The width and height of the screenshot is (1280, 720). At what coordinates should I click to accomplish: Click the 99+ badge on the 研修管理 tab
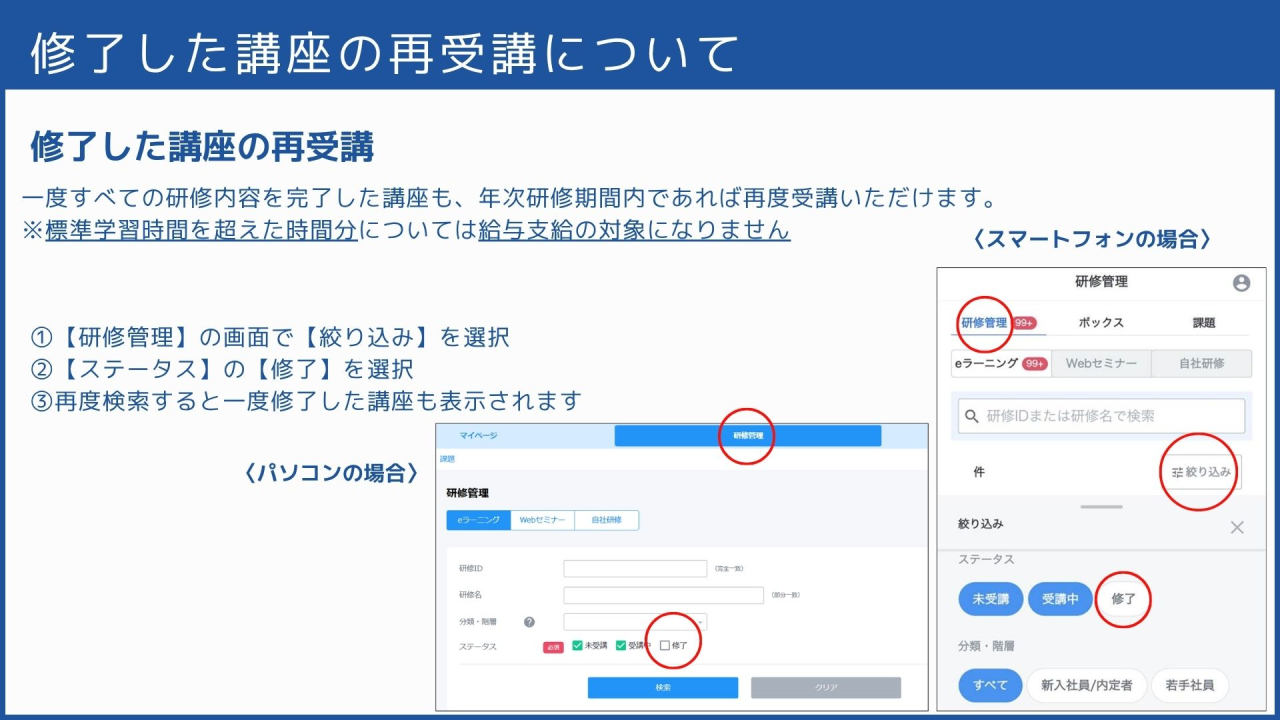(1024, 322)
